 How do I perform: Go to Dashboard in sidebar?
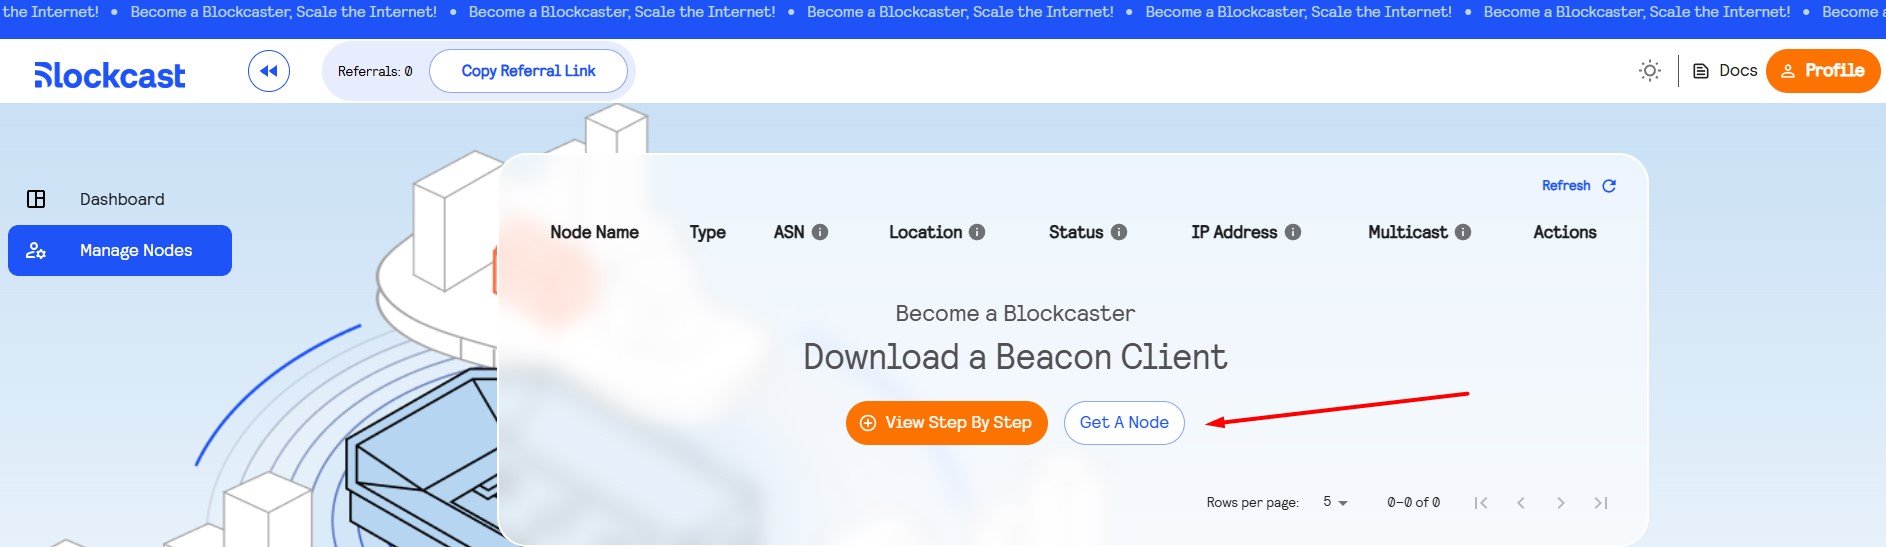coord(121,199)
